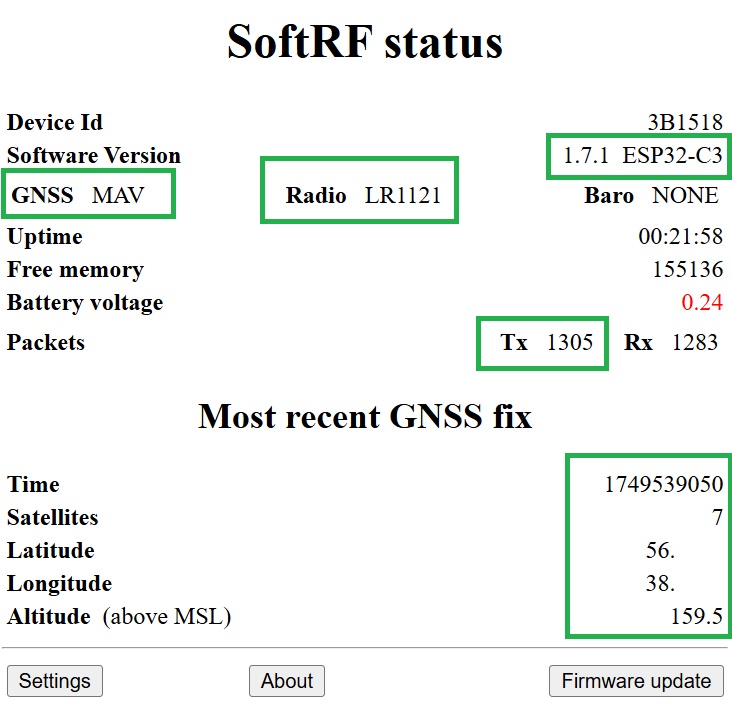Click the software version 1.7.1 ESP32-C3

643,155
